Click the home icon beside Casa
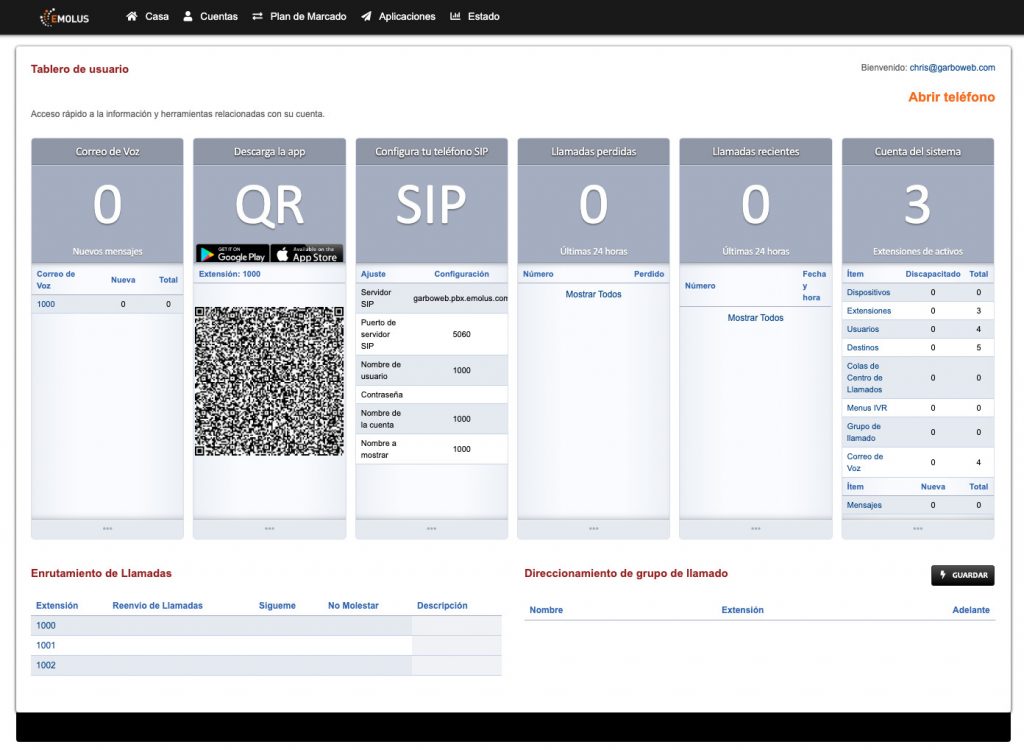This screenshot has height=750, width=1024. [132, 16]
